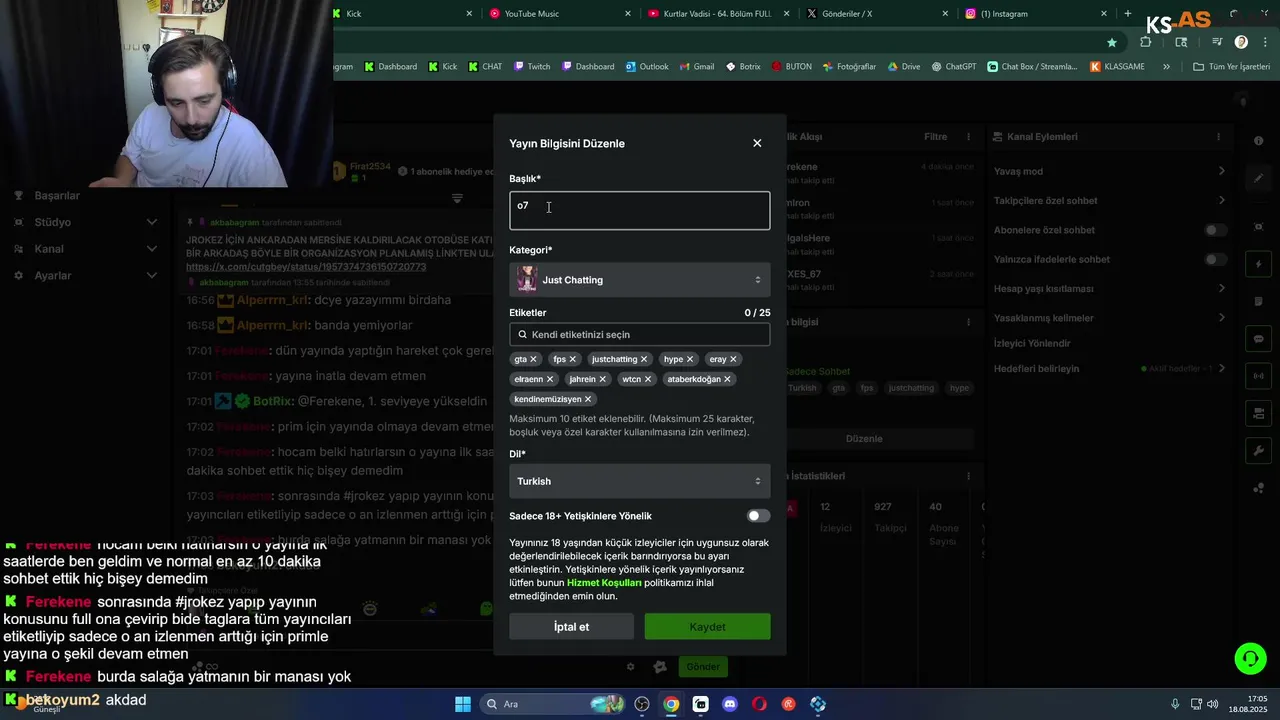Open the Dil Turkish language dropdown
Screen dimensions: 1280x720
pyautogui.click(x=640, y=481)
